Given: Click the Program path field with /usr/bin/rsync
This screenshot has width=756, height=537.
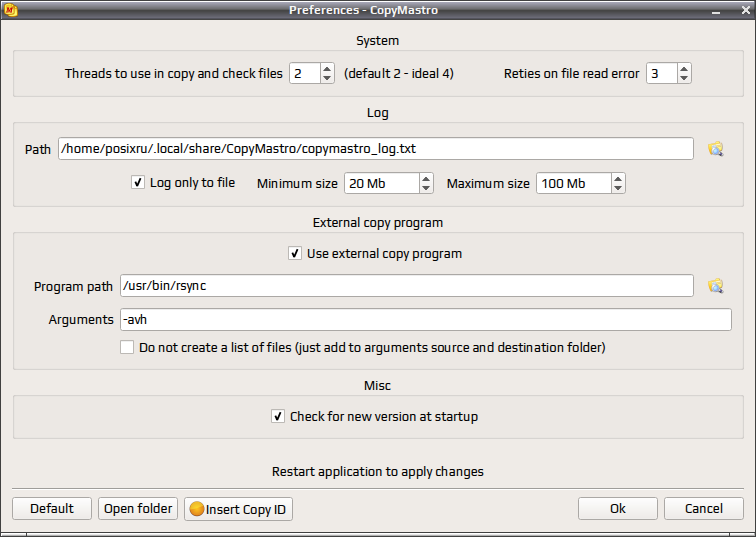Looking at the screenshot, I should [406, 285].
